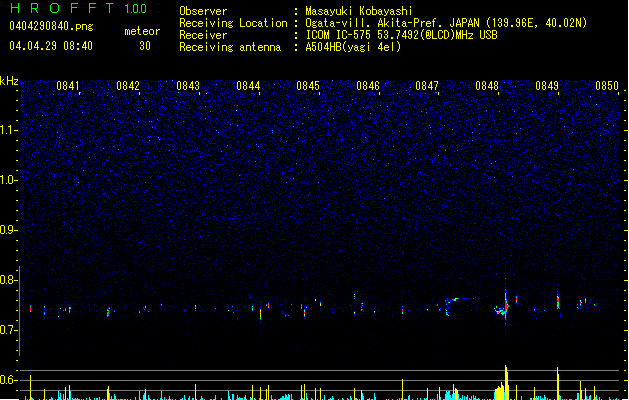The width and height of the screenshot is (629, 400).
Task: Click the 0849 time marker
Action: point(547,86)
